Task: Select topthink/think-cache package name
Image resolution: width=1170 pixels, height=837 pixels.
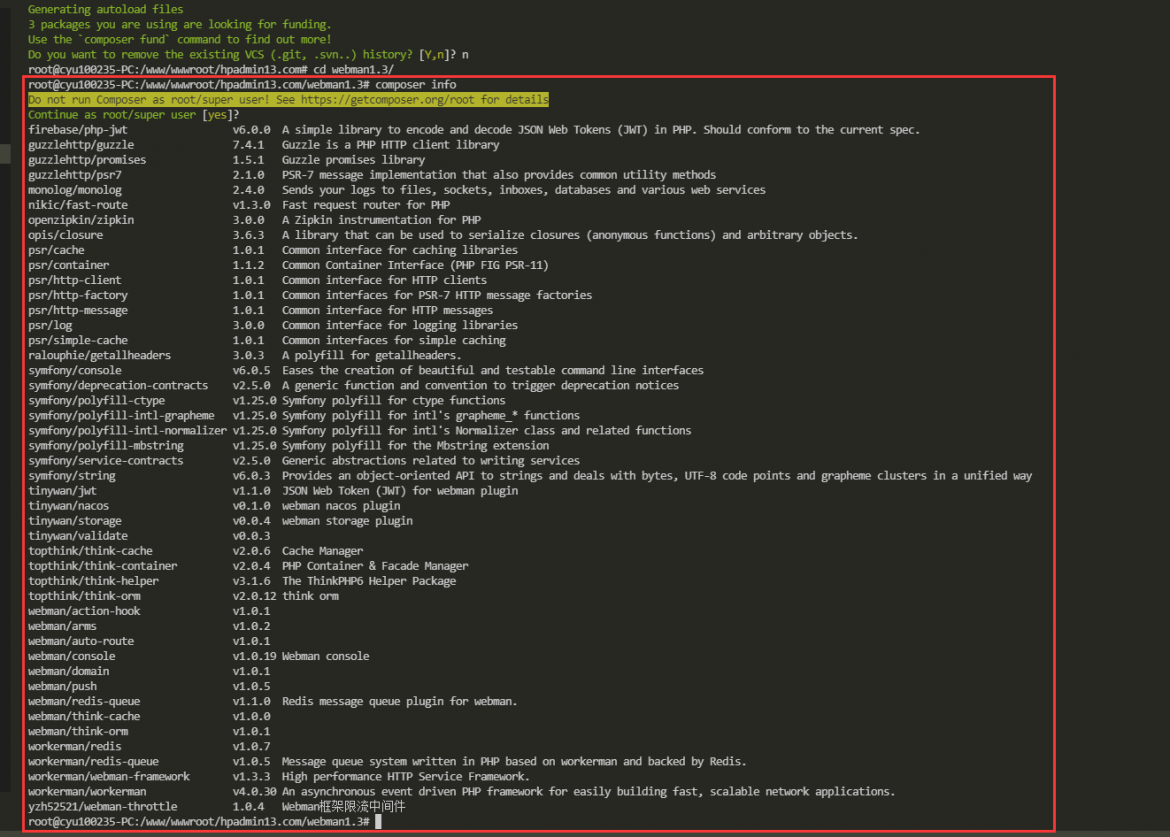Action: point(90,551)
